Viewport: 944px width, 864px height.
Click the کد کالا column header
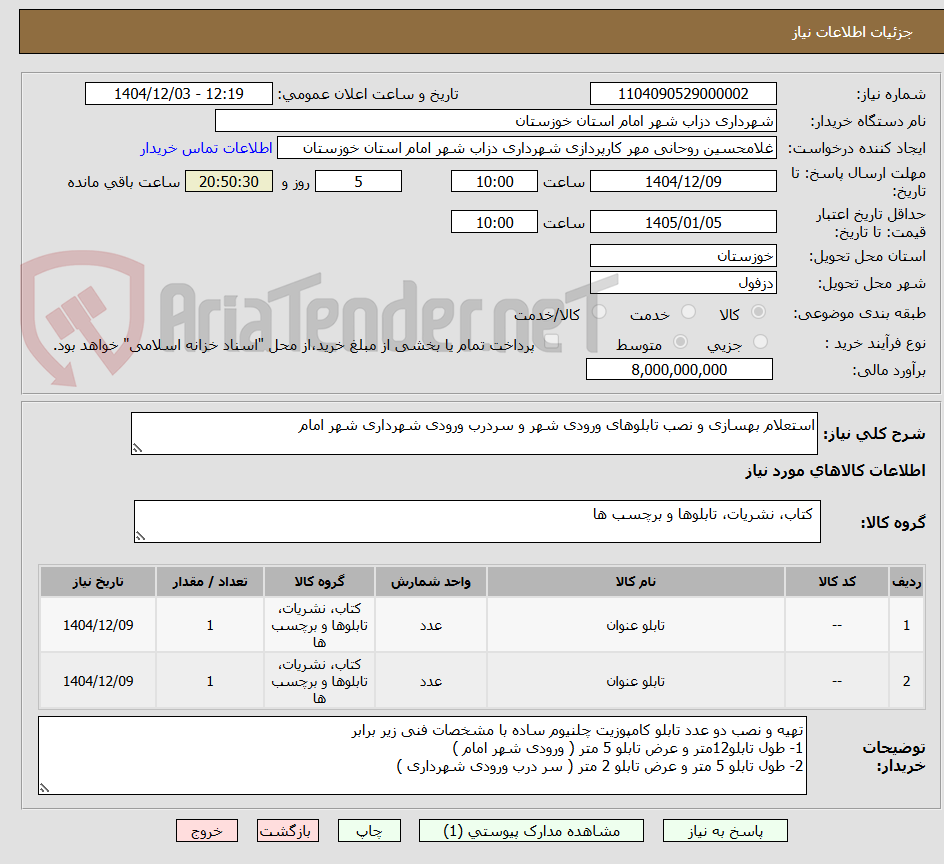tap(837, 582)
